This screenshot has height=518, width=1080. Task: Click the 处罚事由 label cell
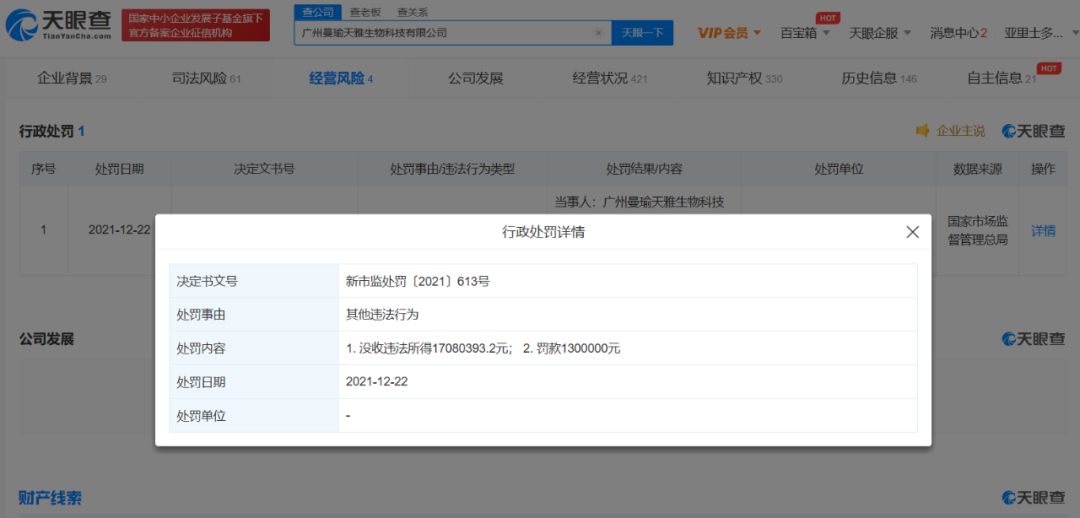click(253, 315)
